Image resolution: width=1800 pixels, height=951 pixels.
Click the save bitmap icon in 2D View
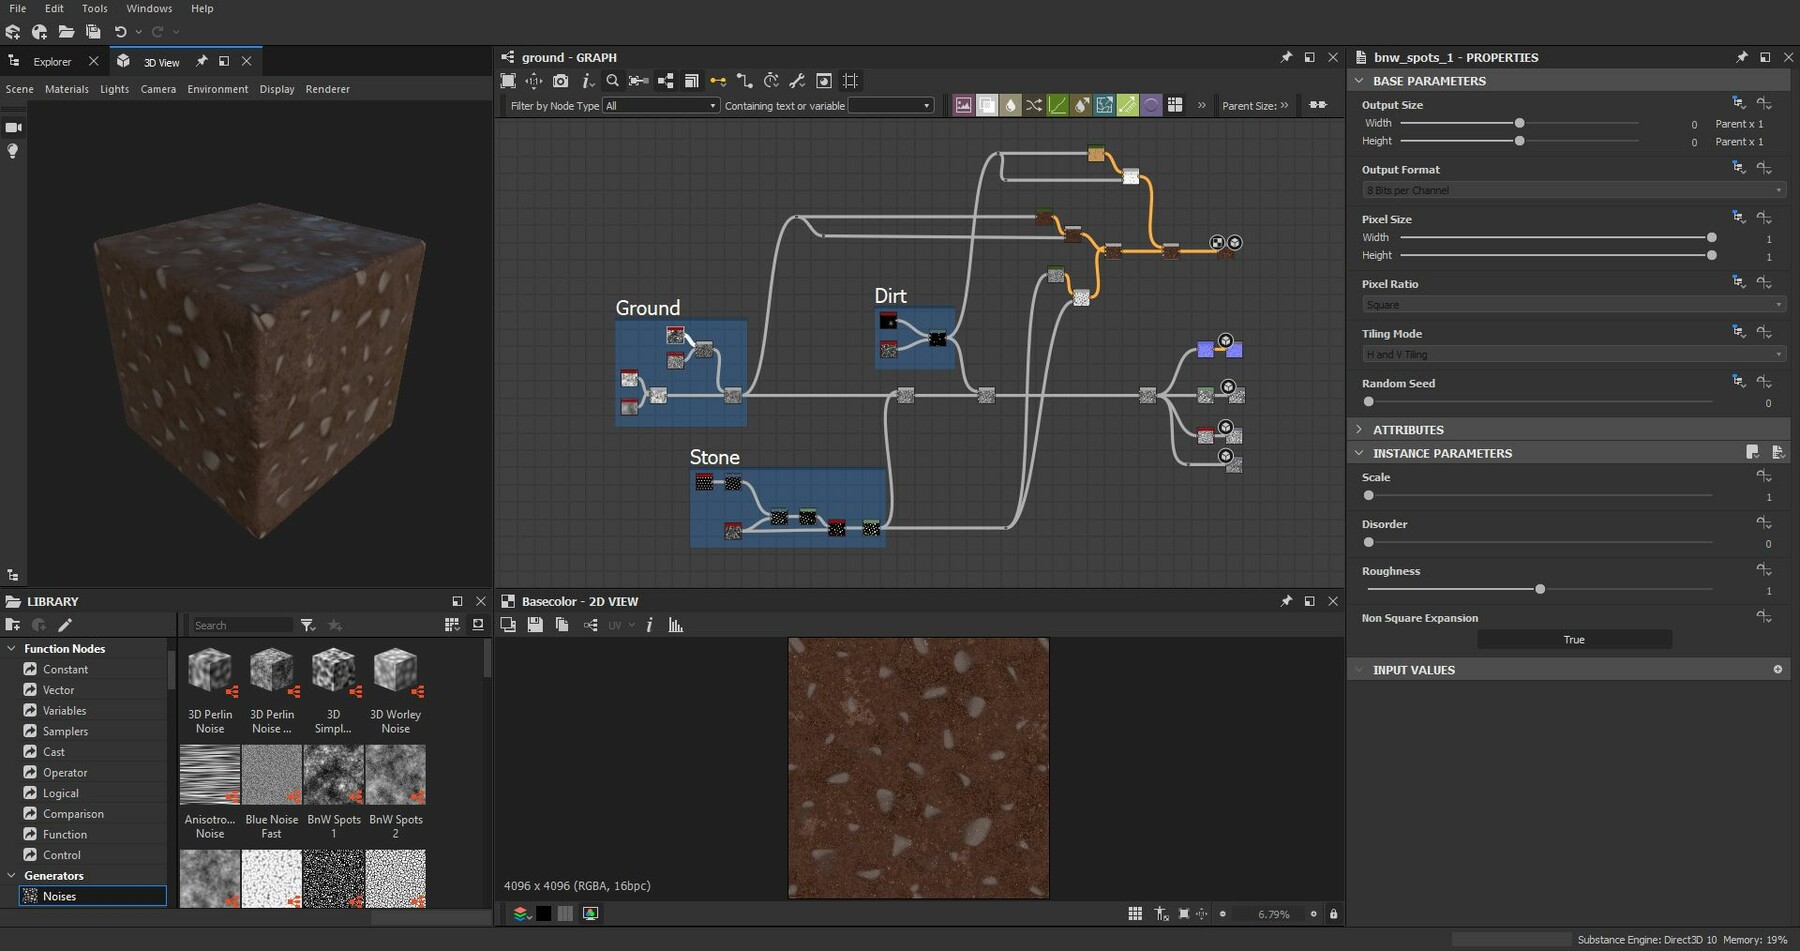click(x=535, y=625)
